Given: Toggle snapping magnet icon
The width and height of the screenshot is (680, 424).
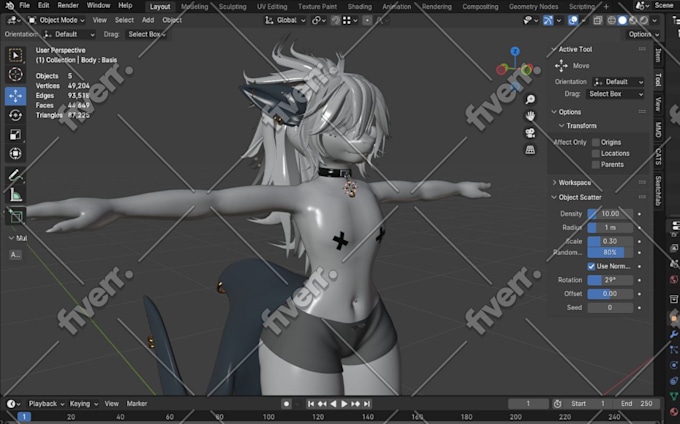Looking at the screenshot, I should (x=336, y=20).
